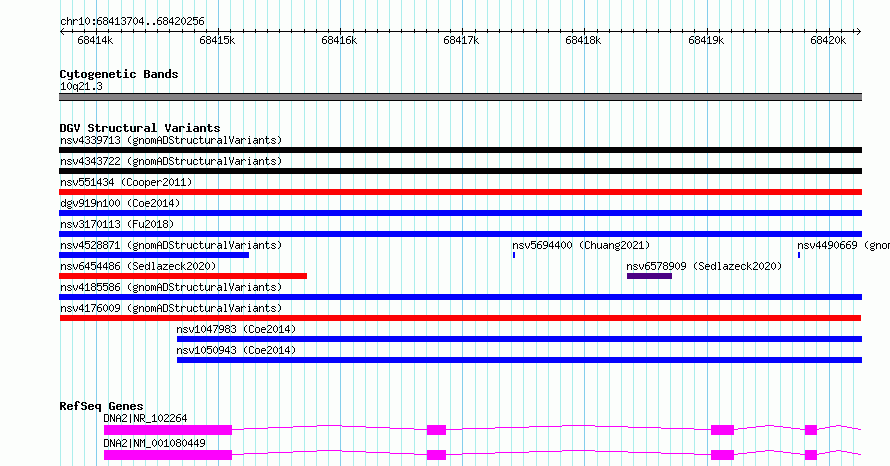Click the purple nsv6578909 Sedlazeck2020 bar
Viewport: 890px width, 466px height.
649,276
